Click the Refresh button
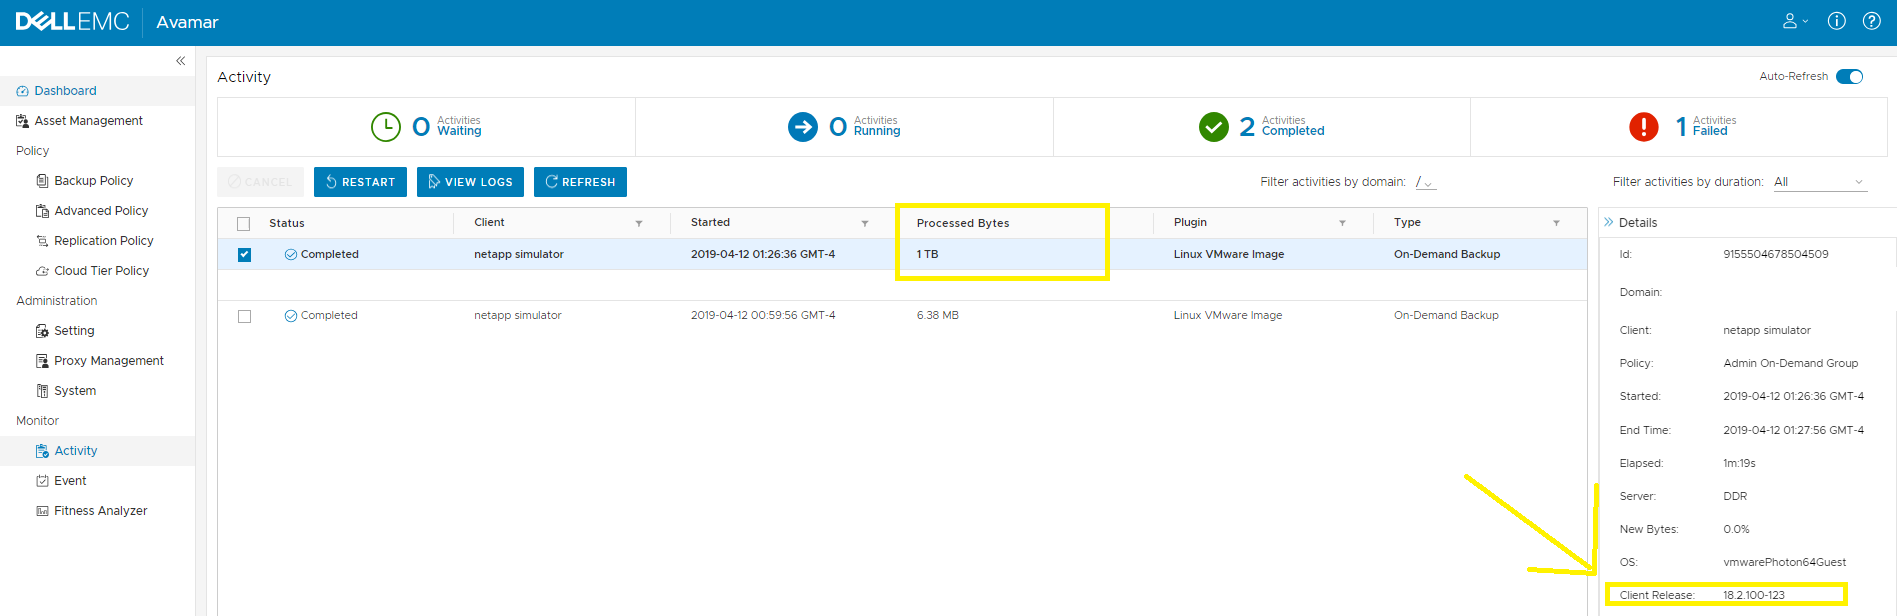This screenshot has height=616, width=1897. (580, 182)
